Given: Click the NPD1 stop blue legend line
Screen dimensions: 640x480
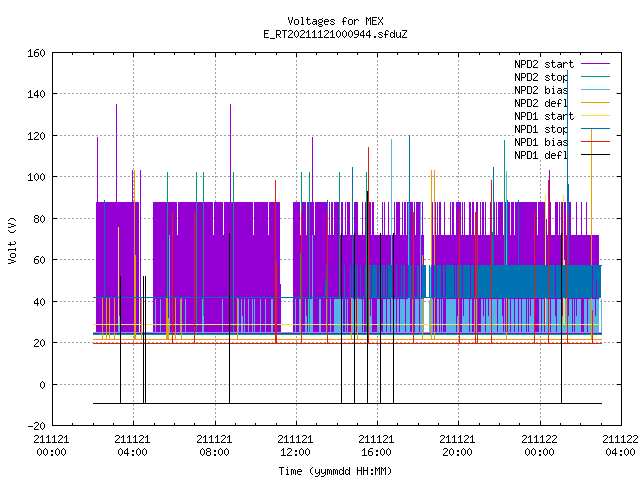Looking at the screenshot, I should [x=595, y=129].
